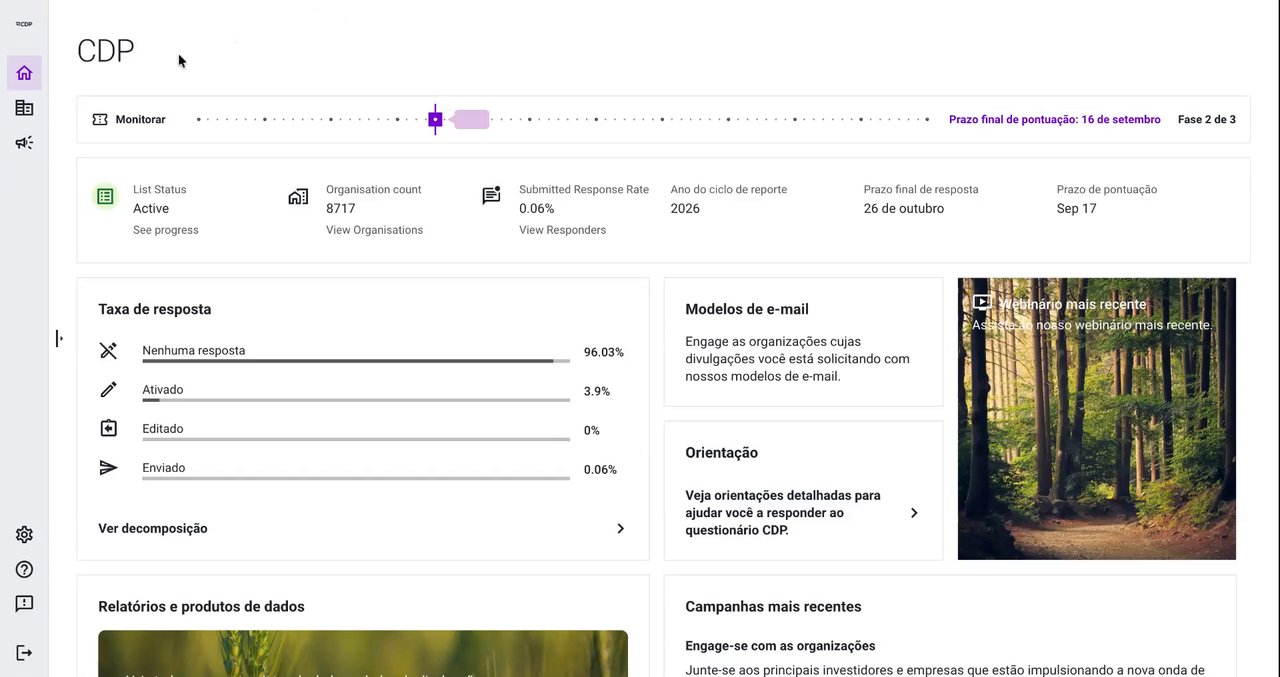Viewport: 1280px width, 677px height.
Task: Click the Monitorar label
Action: 140,120
